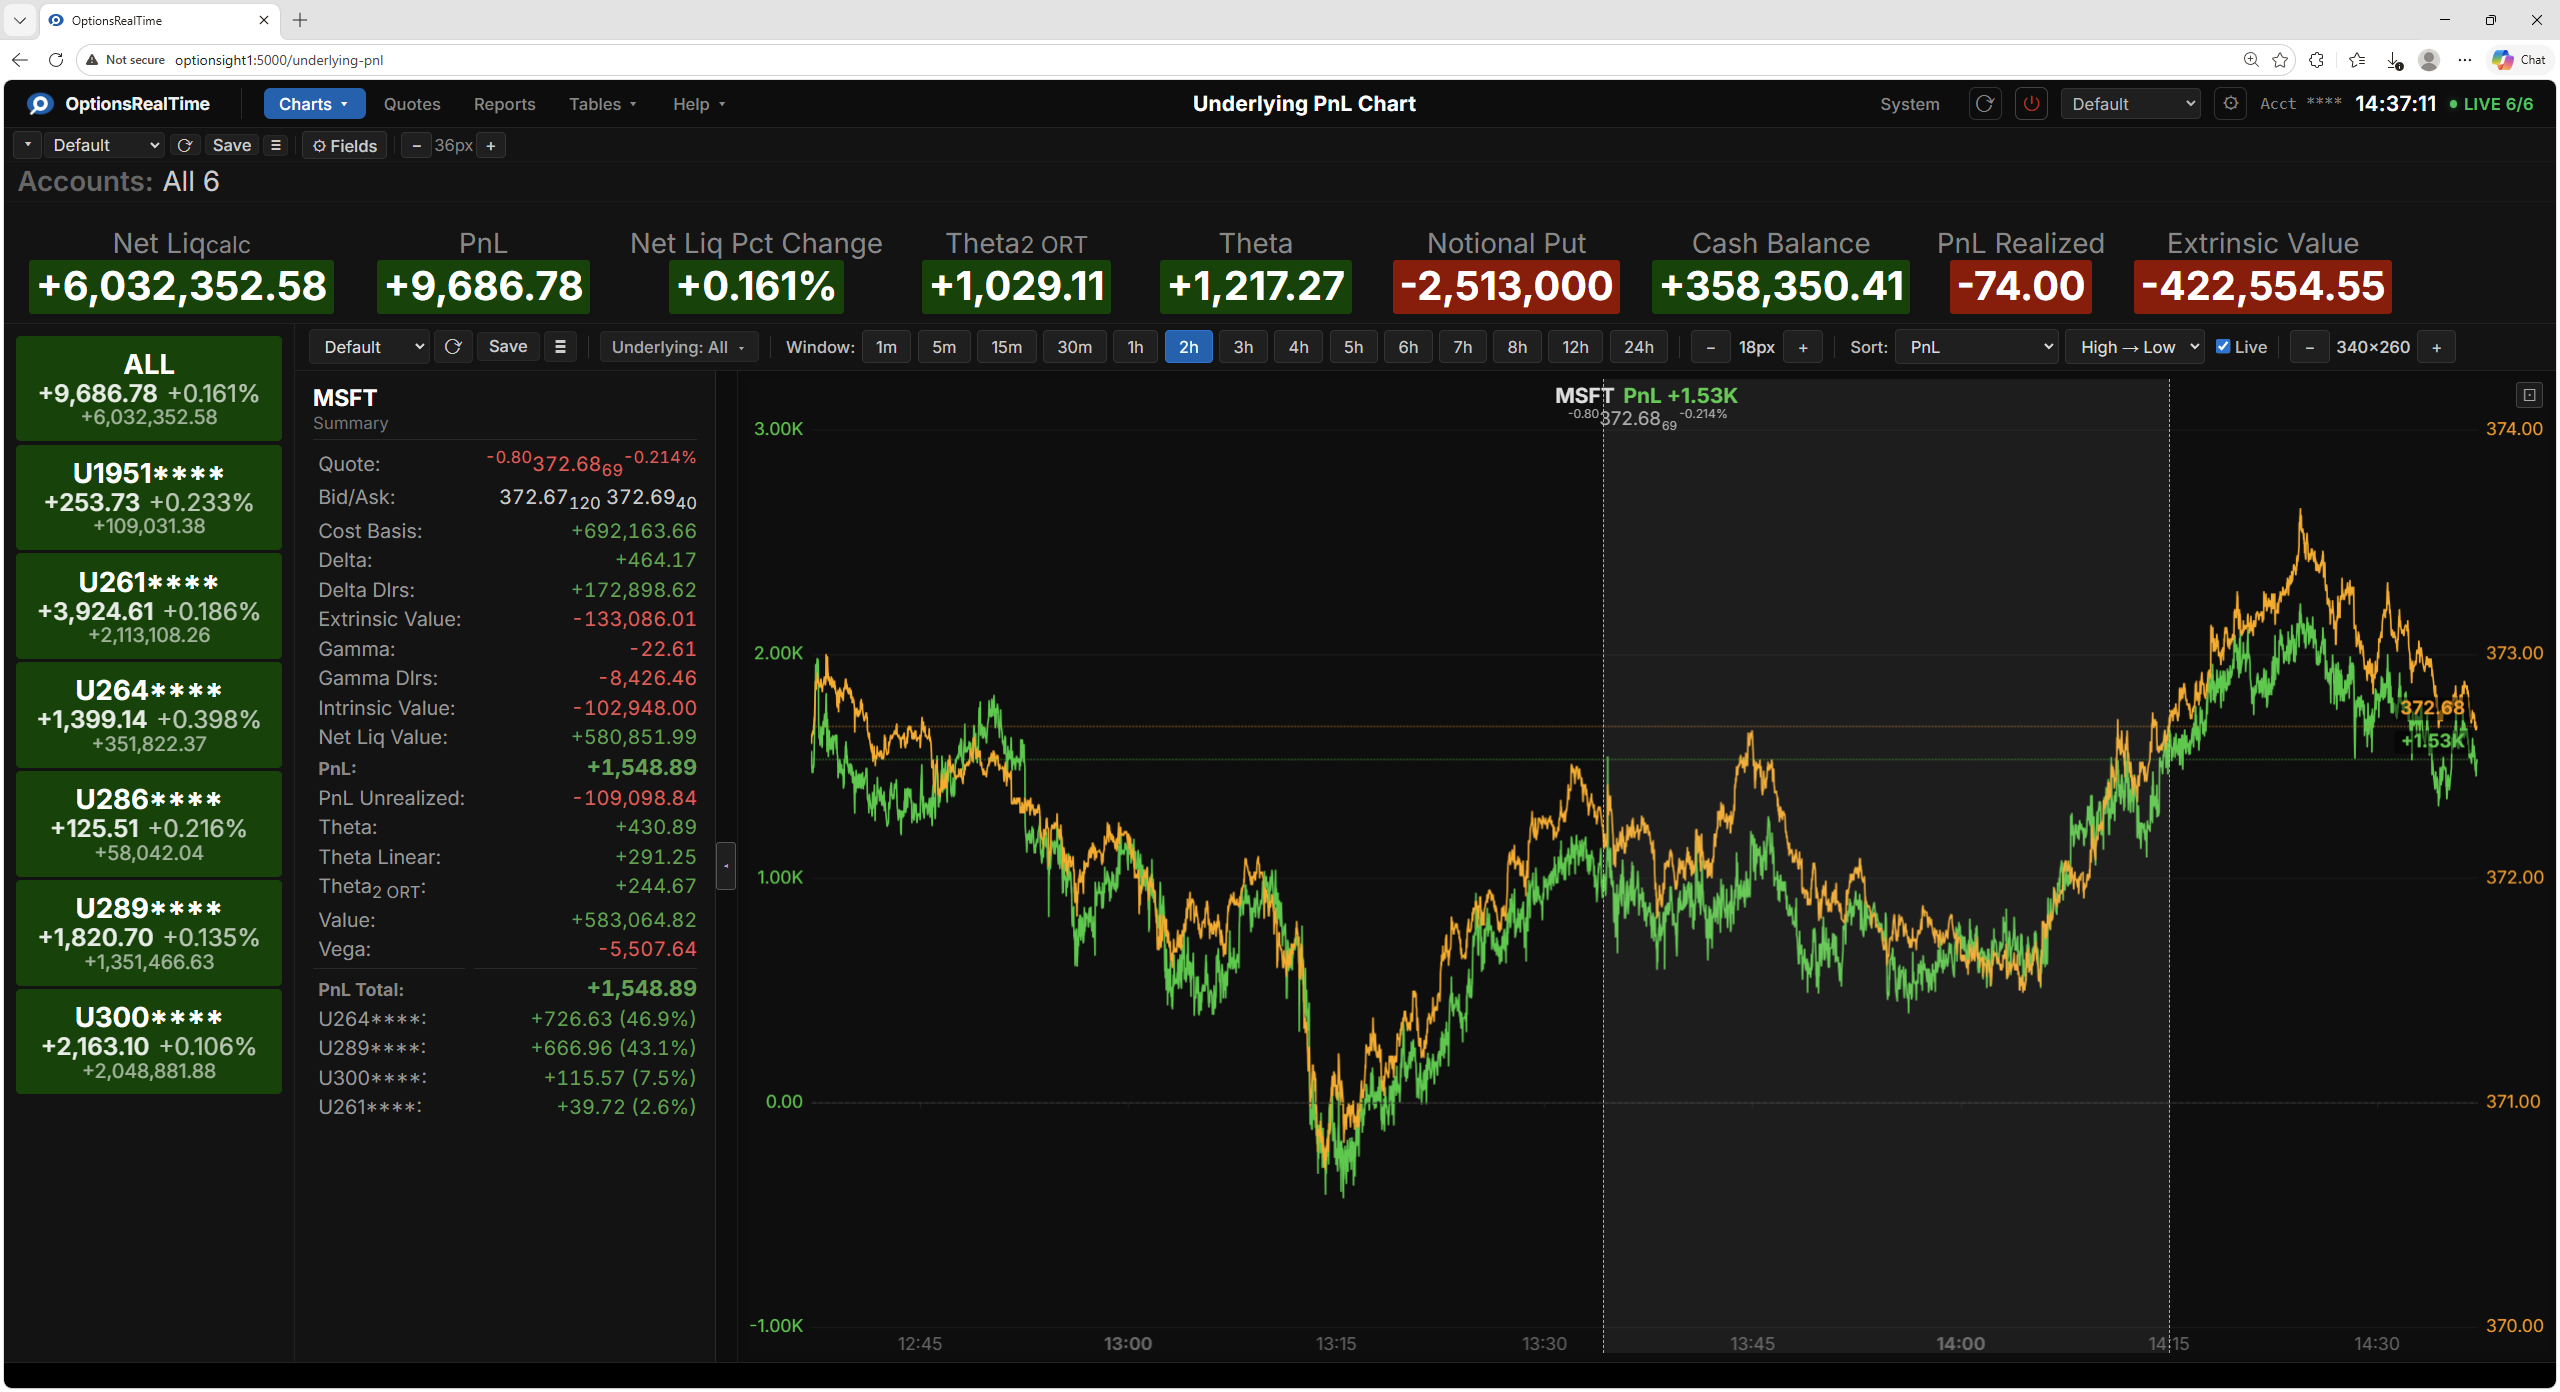Screen dimensions: 2560x1392
Task: Collapse the MSFT summary side panel handle
Action: point(726,866)
